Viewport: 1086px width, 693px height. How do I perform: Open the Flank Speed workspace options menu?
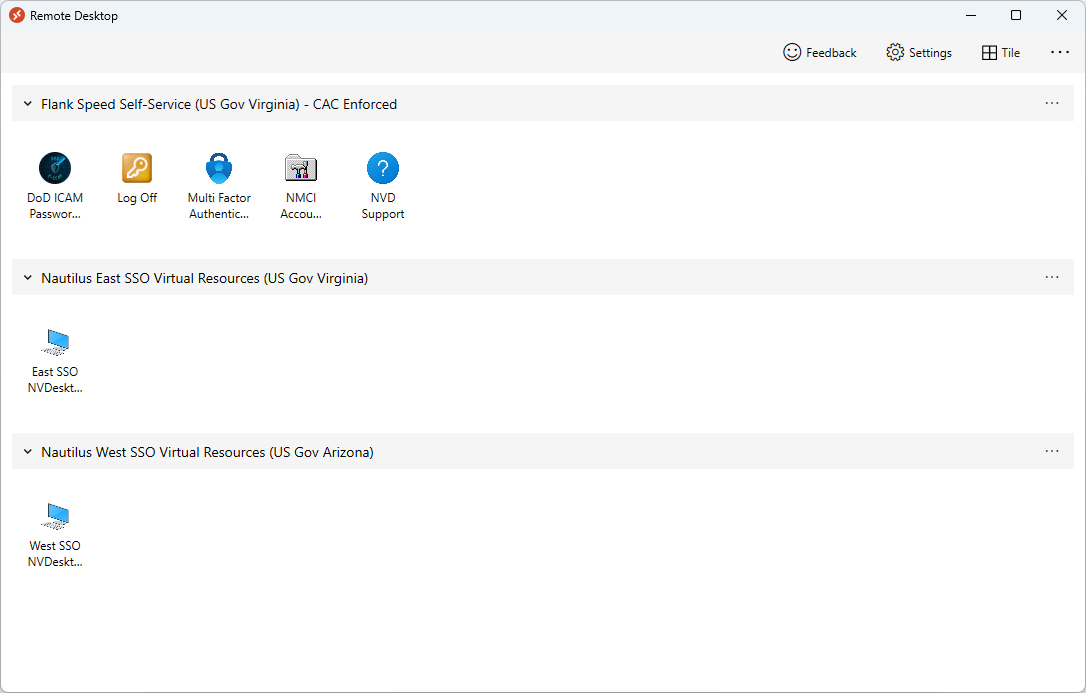1051,103
